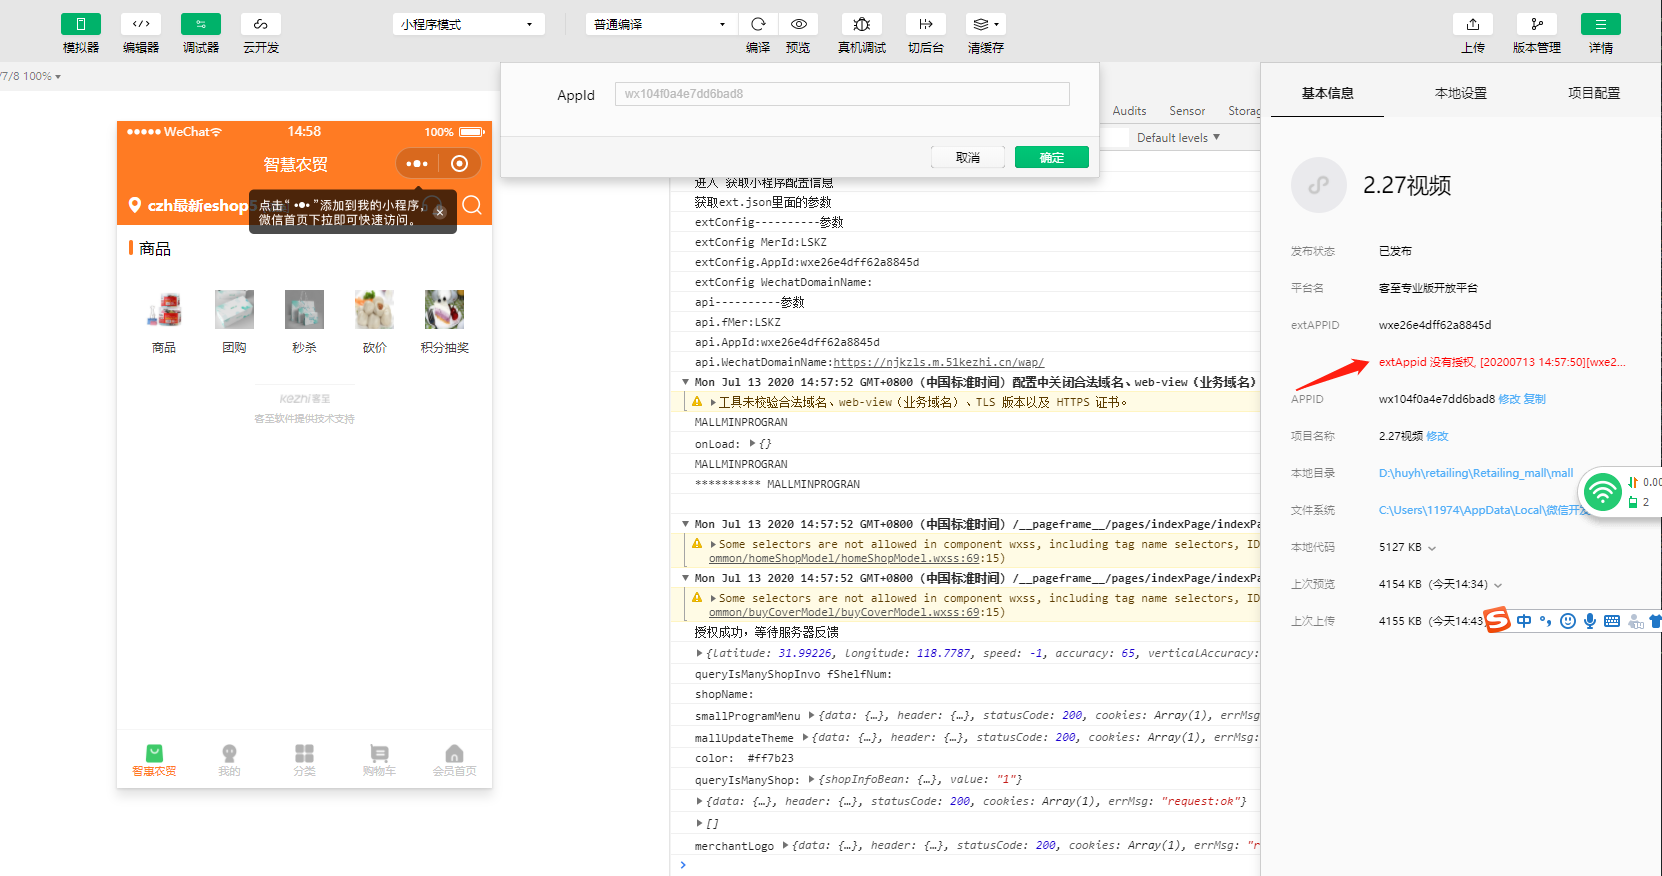The image size is (1662, 876).
Task: Expand the 上次预览 4154 KB details
Action: pyautogui.click(x=1498, y=585)
